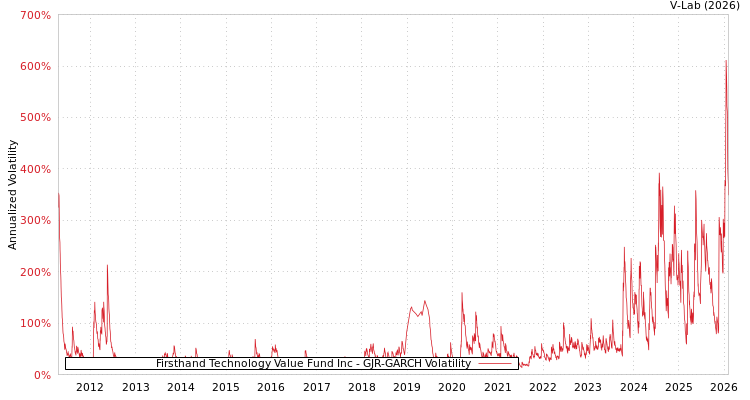
Task: Click the 0% y-axis label
Action: click(41, 375)
